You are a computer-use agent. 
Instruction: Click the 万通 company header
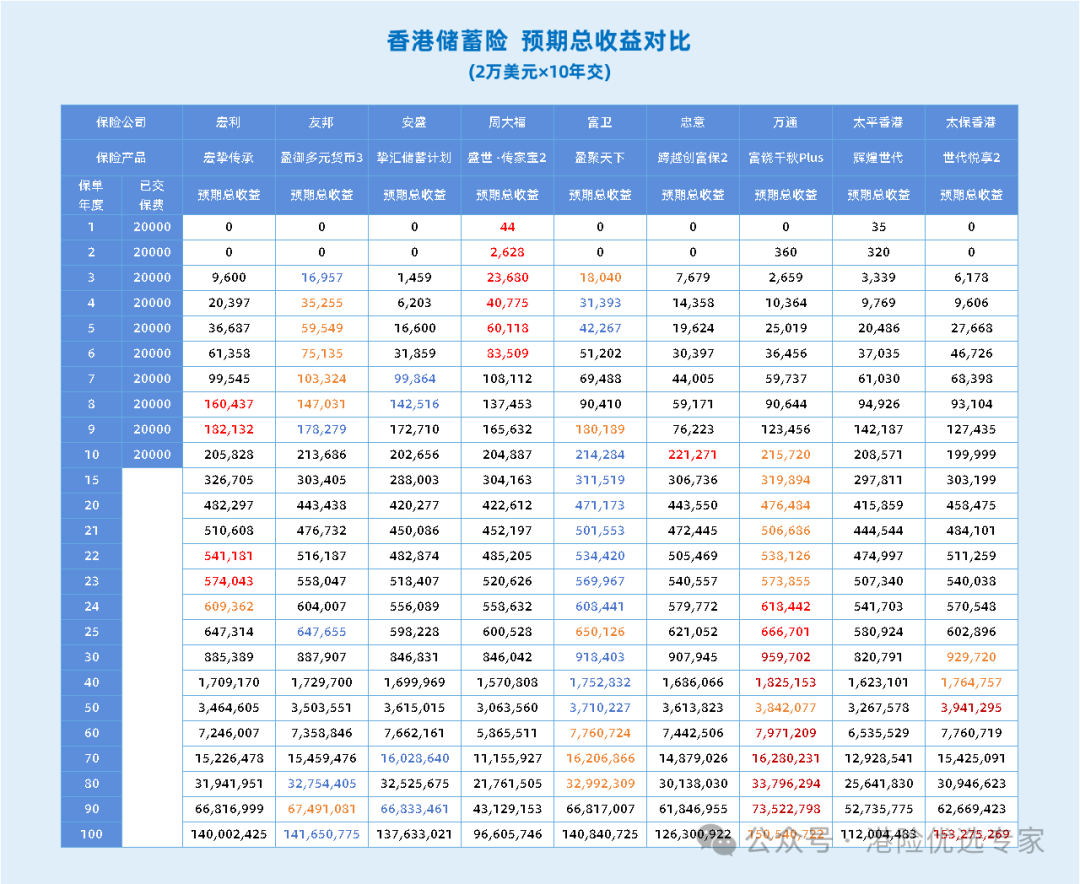pos(786,122)
